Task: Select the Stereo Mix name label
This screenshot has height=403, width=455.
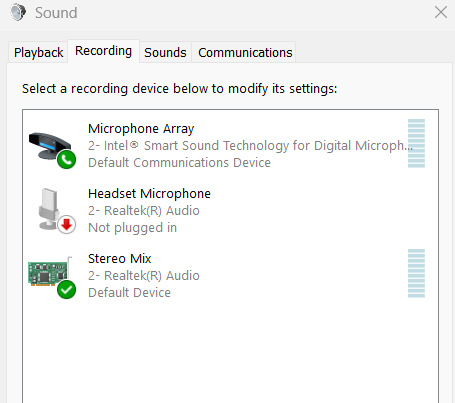Action: coord(120,259)
